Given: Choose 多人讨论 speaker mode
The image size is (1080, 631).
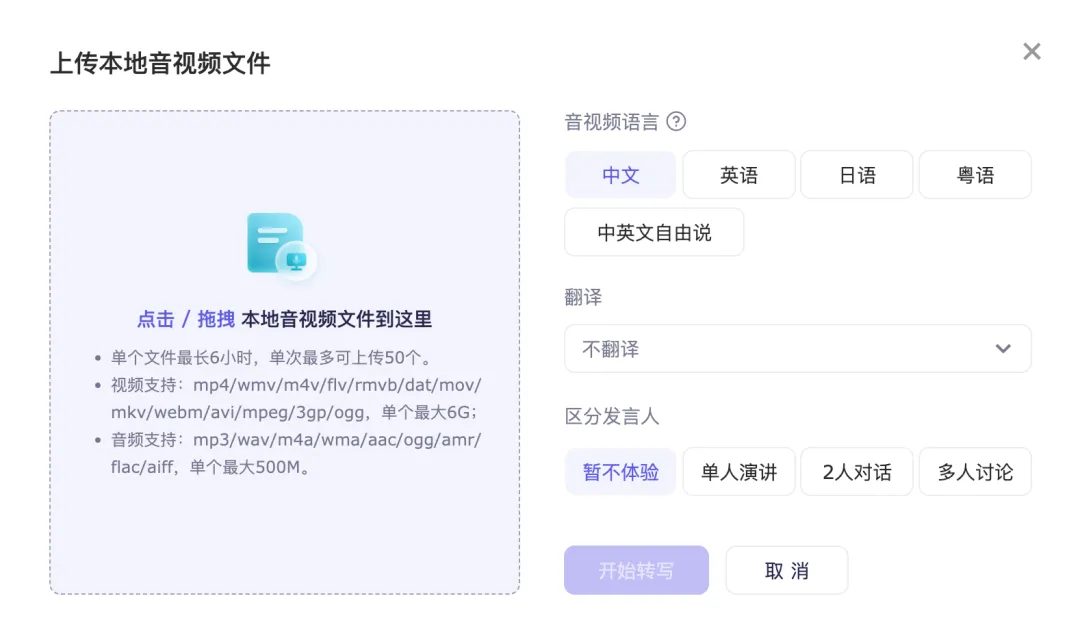Looking at the screenshot, I should coord(975,472).
